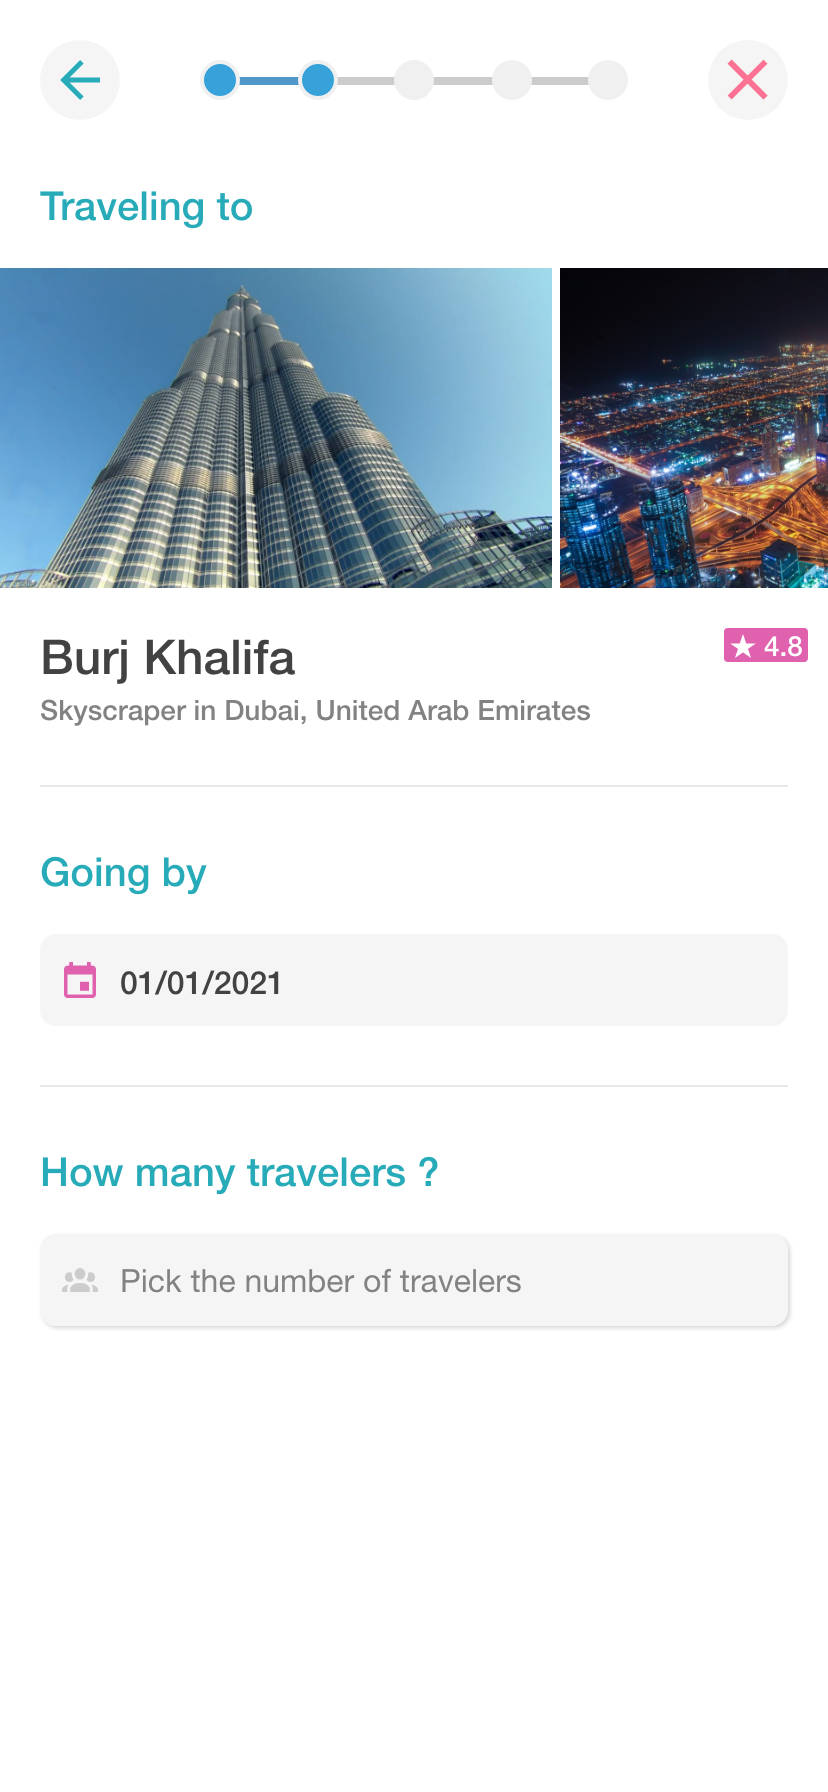Viewport: 828px width, 1792px height.
Task: Open the Burj Khalifa tower photo
Action: (x=275, y=428)
